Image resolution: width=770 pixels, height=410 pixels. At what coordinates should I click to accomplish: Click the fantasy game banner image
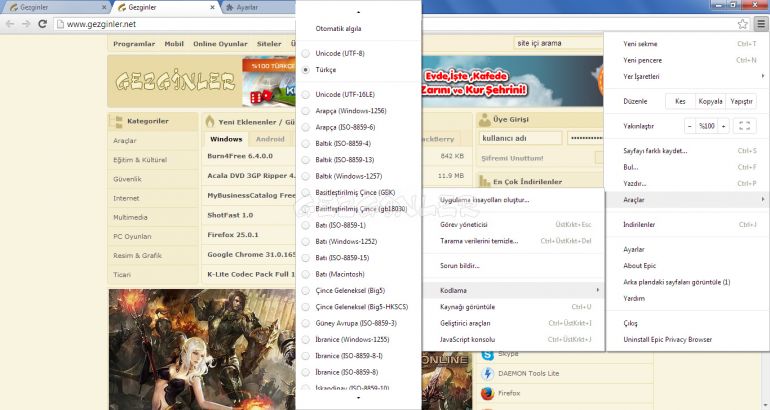pyautogui.click(x=202, y=349)
